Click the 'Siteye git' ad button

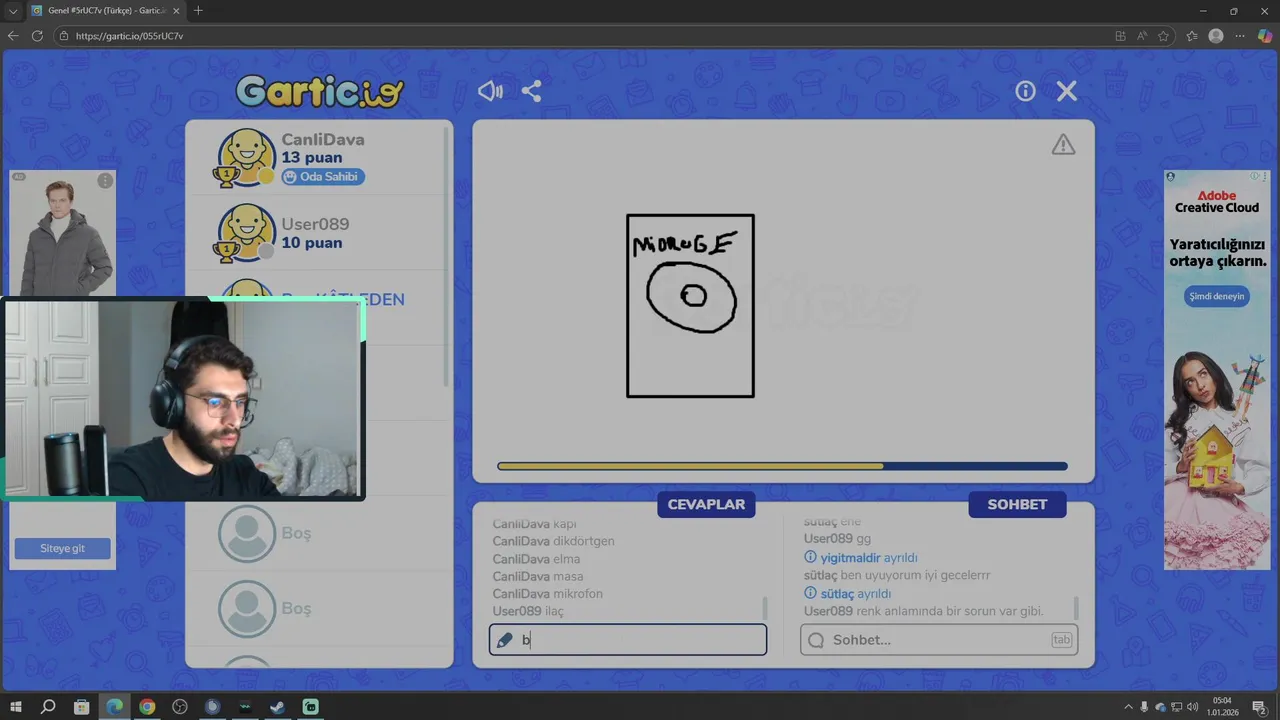coord(62,549)
